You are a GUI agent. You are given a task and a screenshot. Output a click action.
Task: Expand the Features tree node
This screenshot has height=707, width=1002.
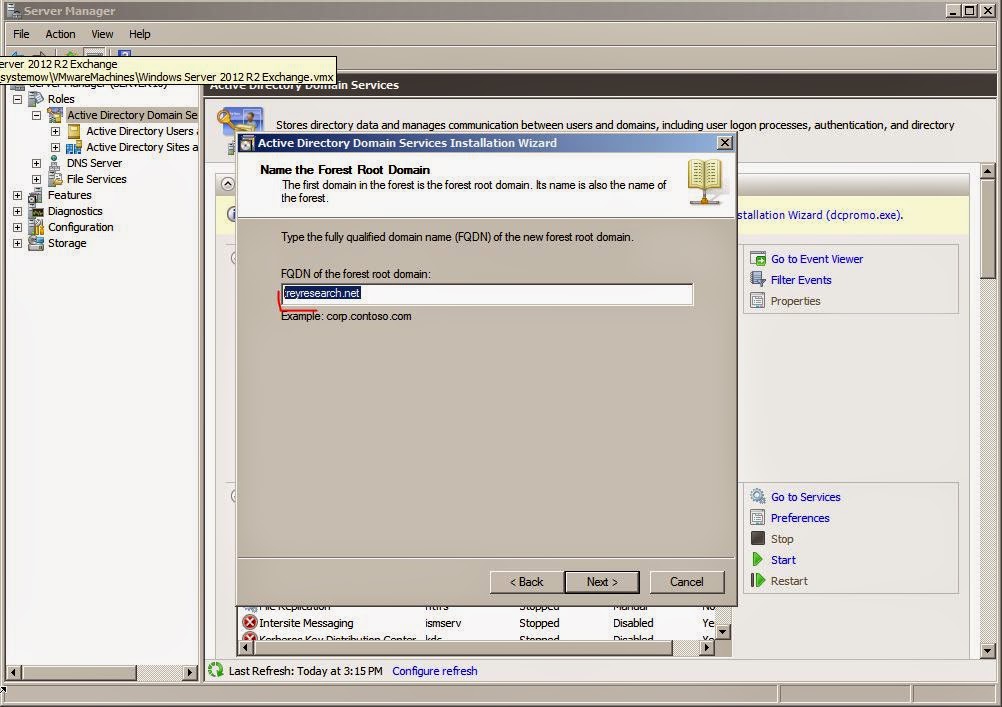pyautogui.click(x=17, y=195)
